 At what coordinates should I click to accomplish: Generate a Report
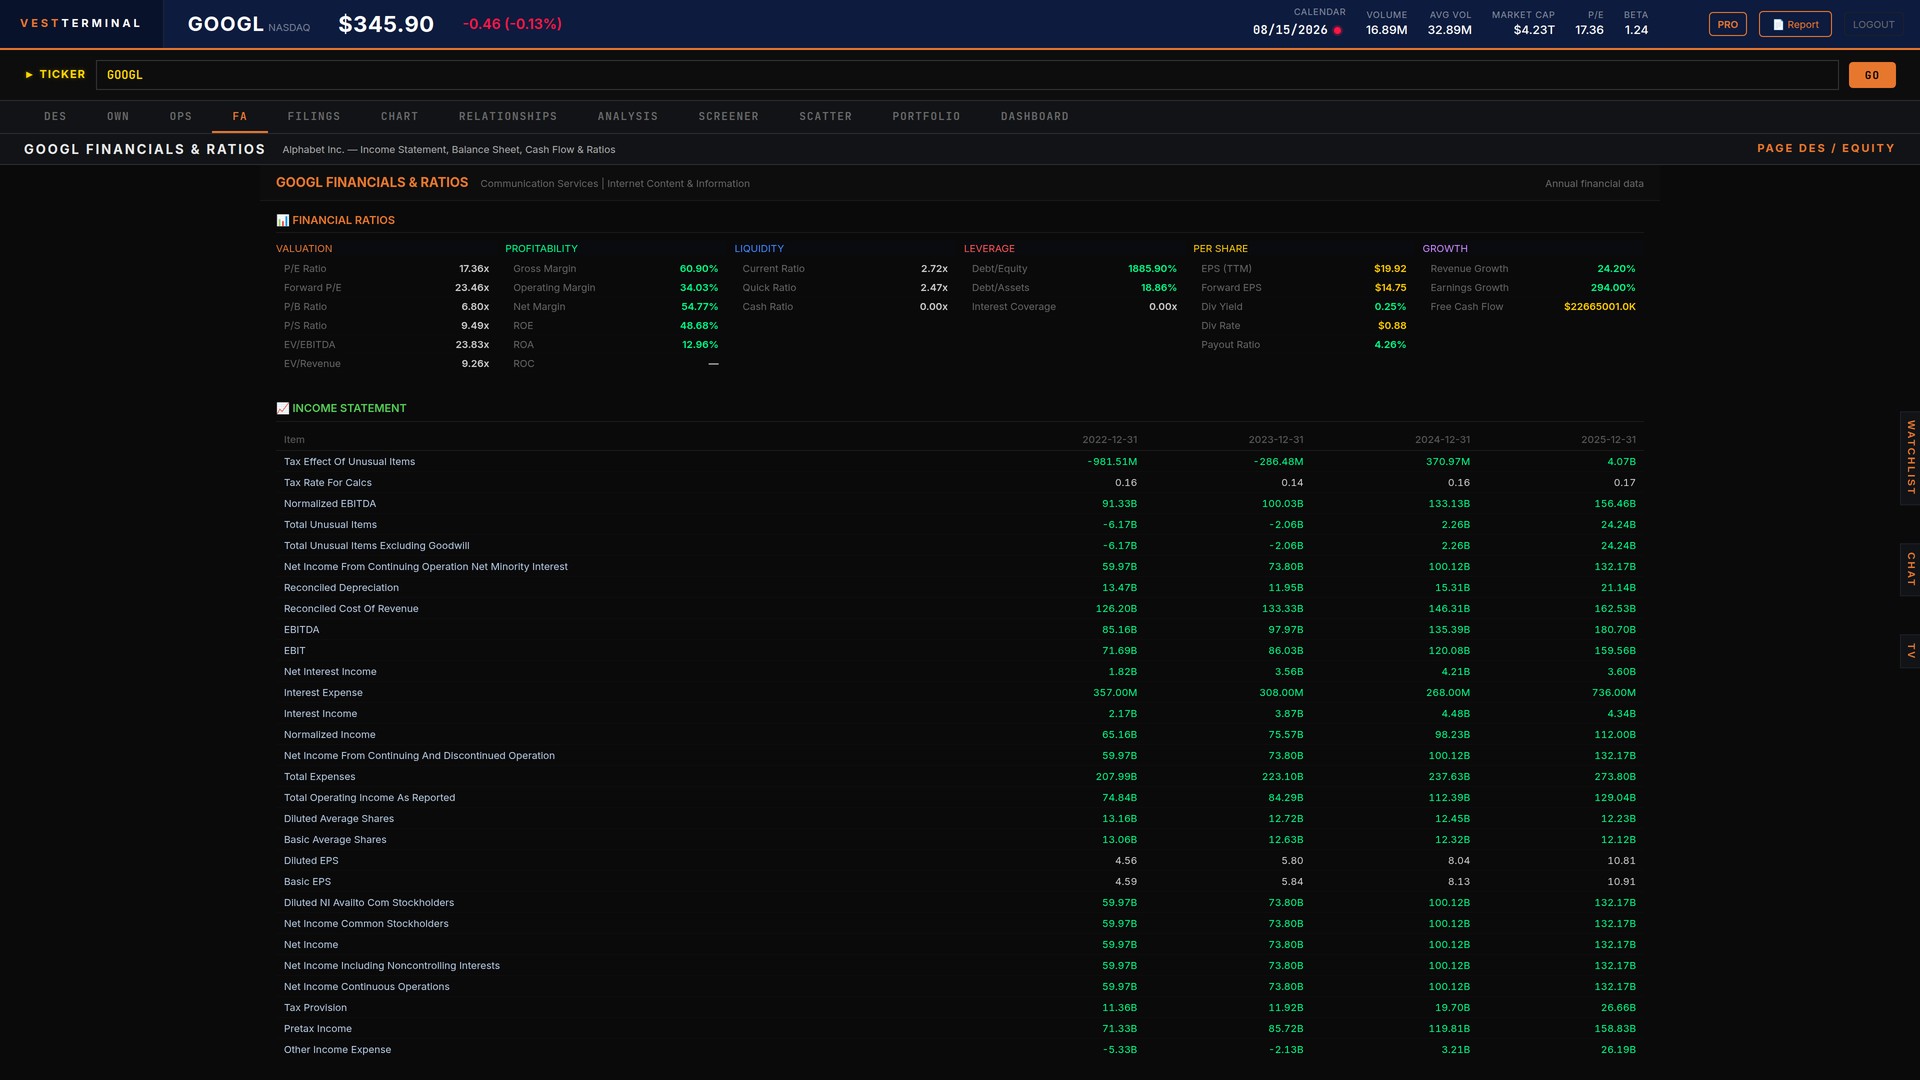coord(1795,24)
